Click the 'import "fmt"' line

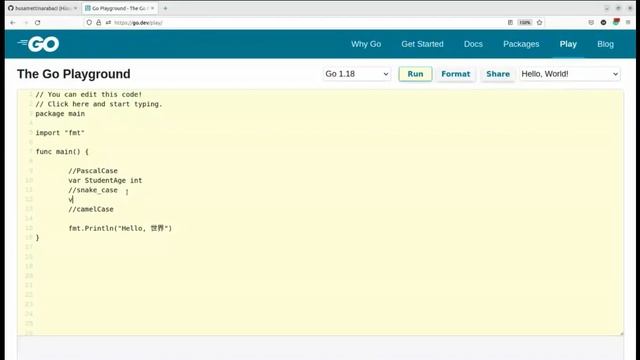click(x=60, y=133)
